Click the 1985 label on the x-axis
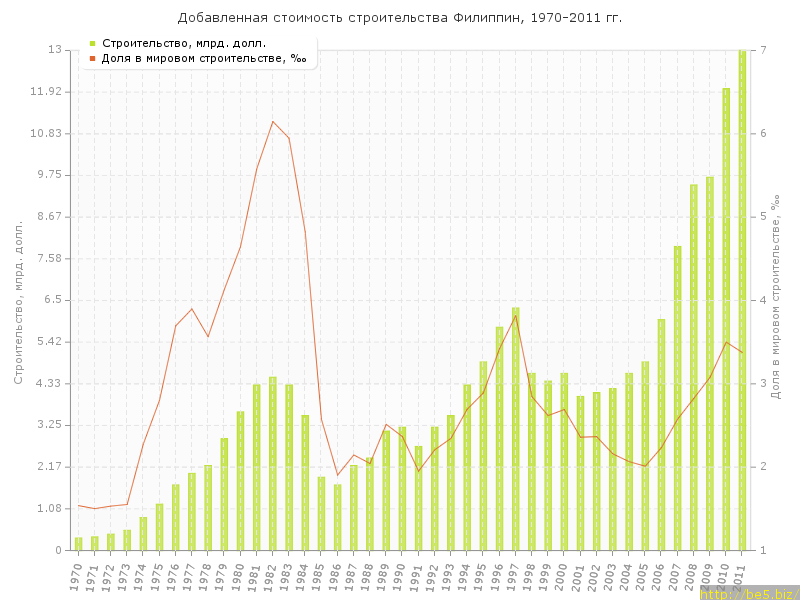800x600 pixels. point(319,577)
